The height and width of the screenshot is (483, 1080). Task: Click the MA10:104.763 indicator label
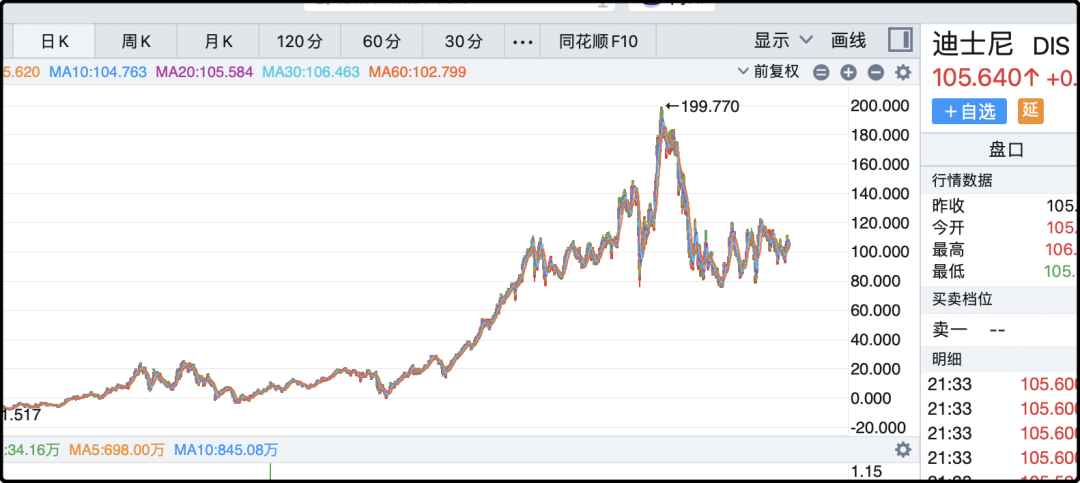click(x=98, y=72)
